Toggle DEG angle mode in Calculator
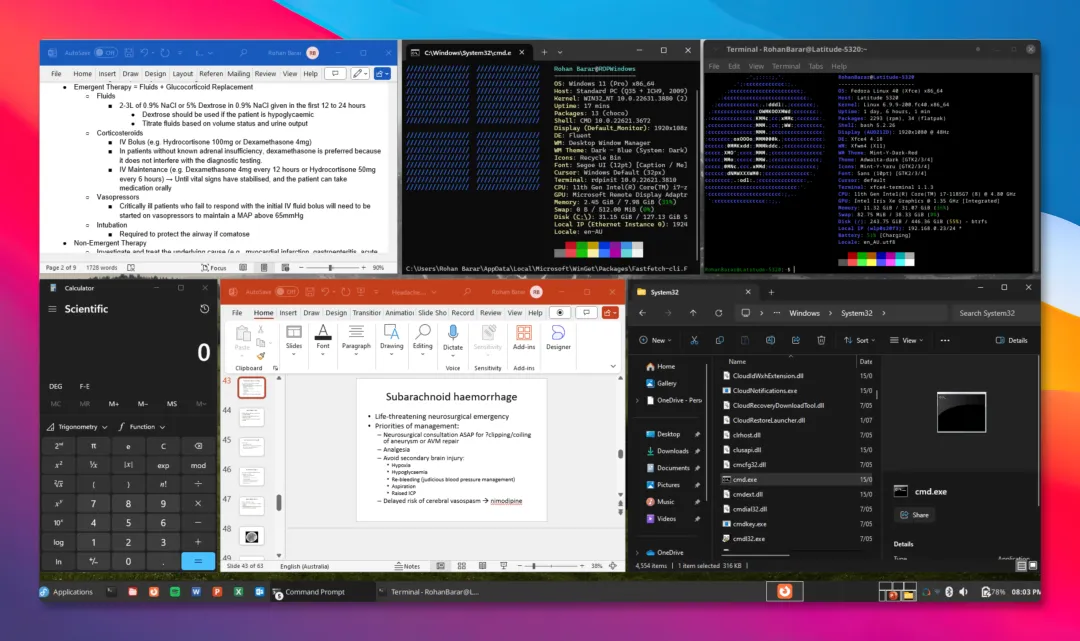Viewport: 1080px width, 641px height. (x=56, y=386)
